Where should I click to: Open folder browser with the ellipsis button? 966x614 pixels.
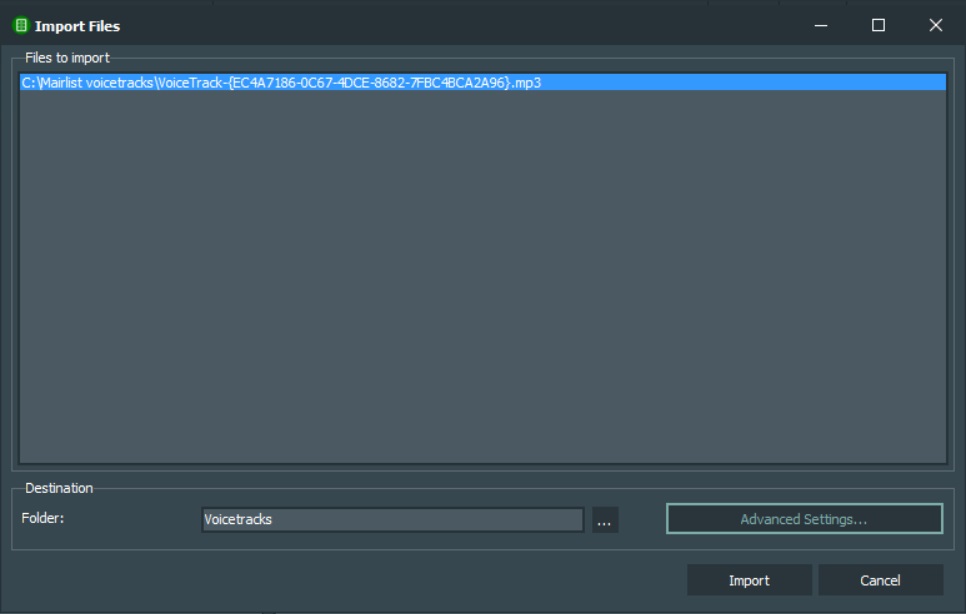pos(605,520)
